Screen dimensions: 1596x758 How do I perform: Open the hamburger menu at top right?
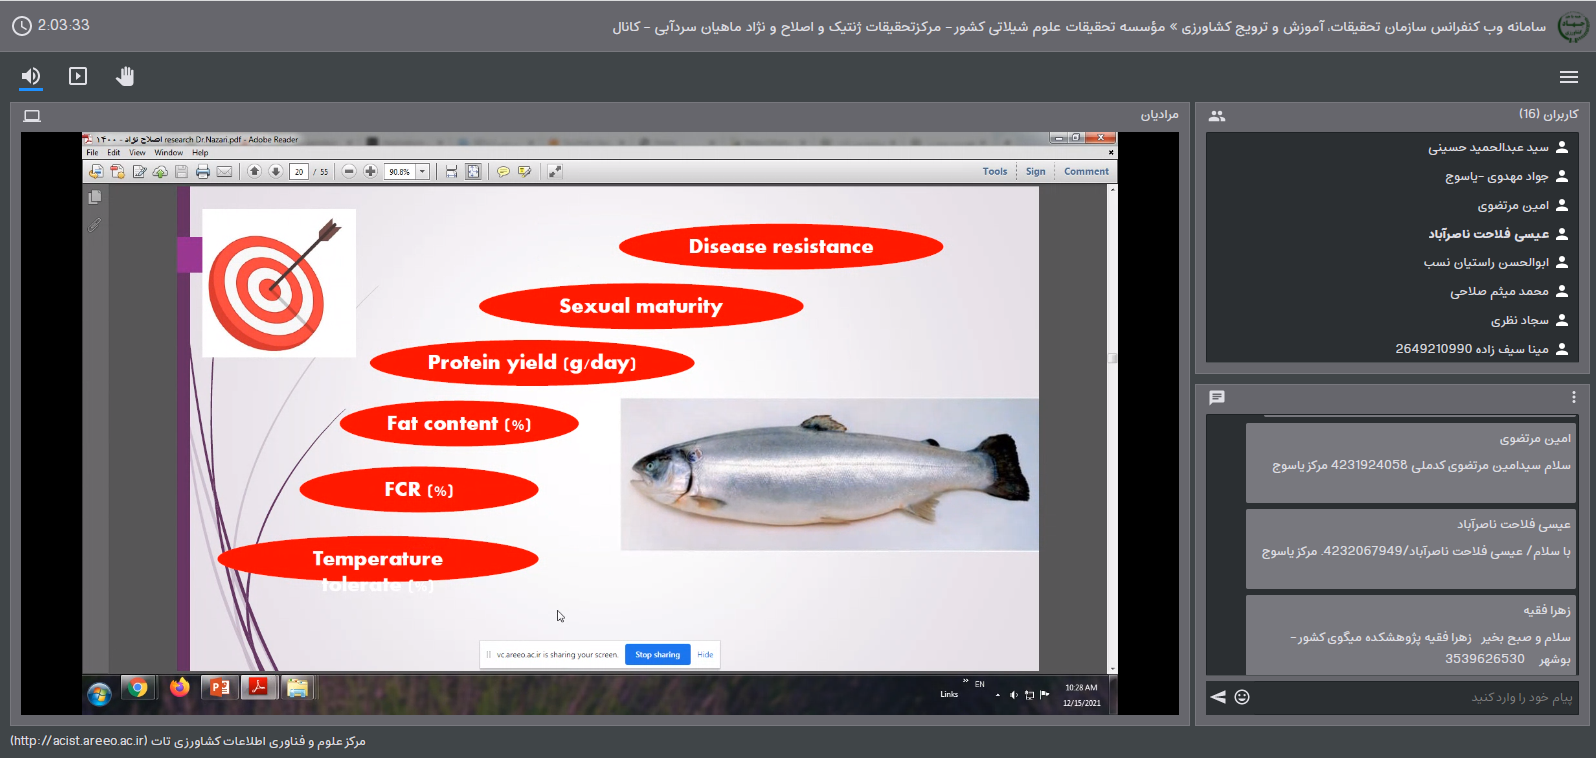coord(1568,77)
